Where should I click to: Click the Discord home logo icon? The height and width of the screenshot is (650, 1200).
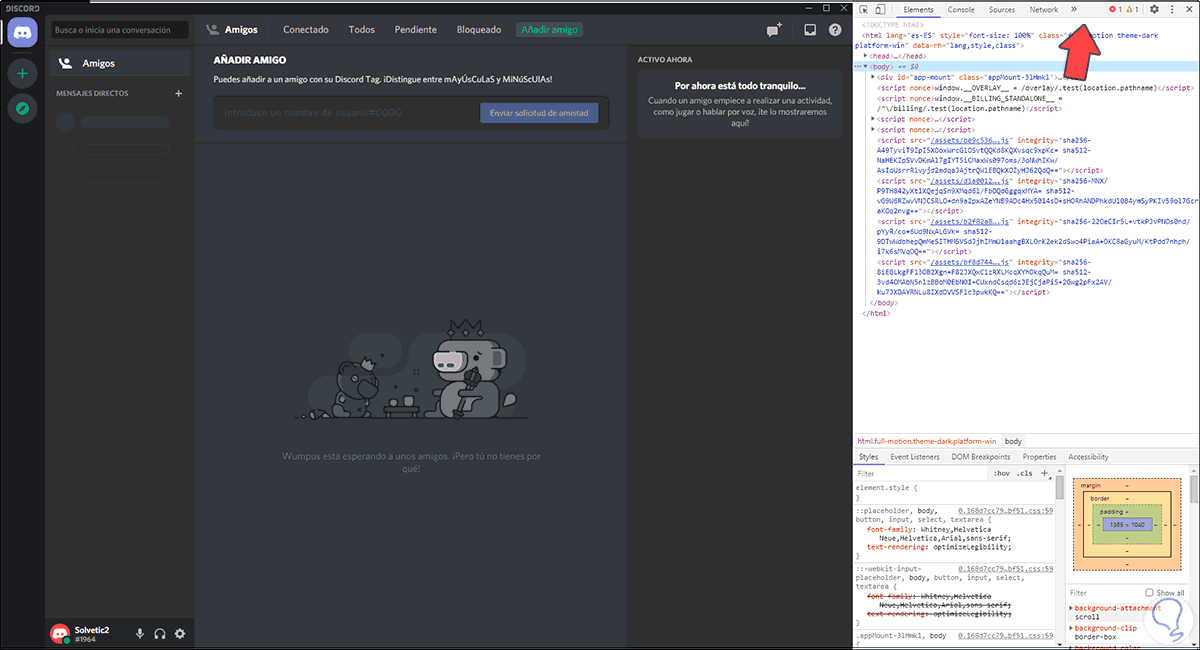[x=22, y=32]
